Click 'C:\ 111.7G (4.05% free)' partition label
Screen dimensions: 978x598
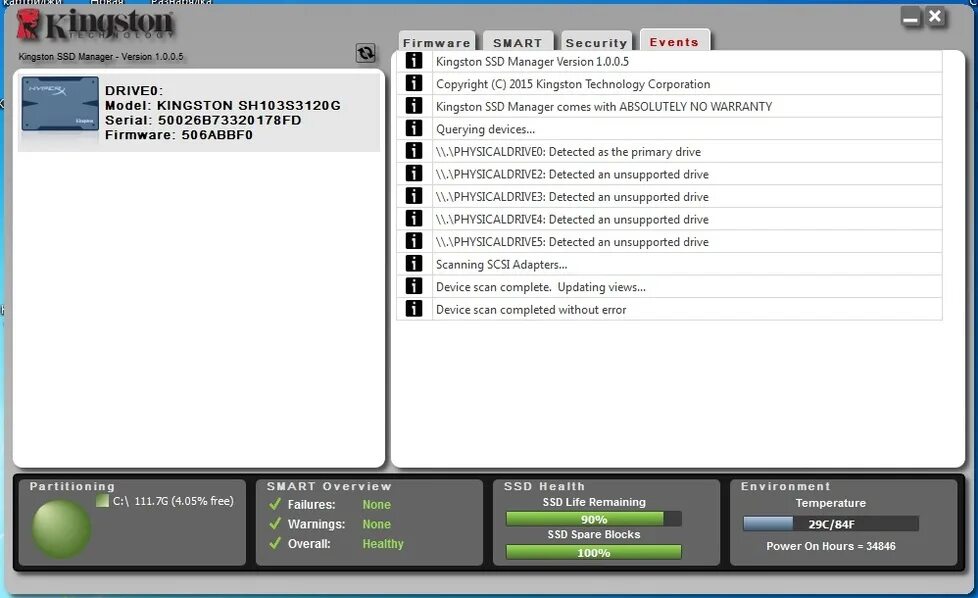(x=173, y=501)
